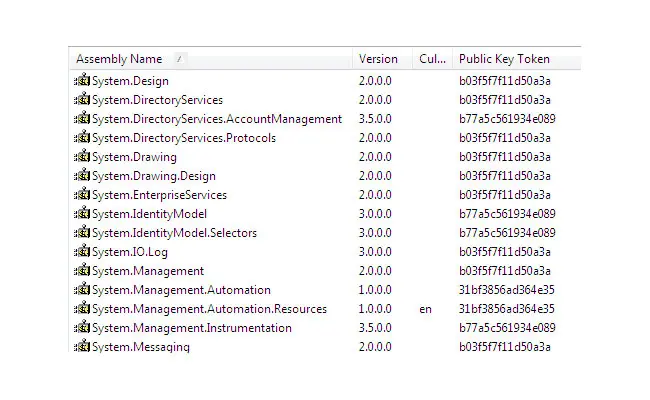
Task: Select System.DirectoryServices.AccountManagement name text
Action: point(217,119)
